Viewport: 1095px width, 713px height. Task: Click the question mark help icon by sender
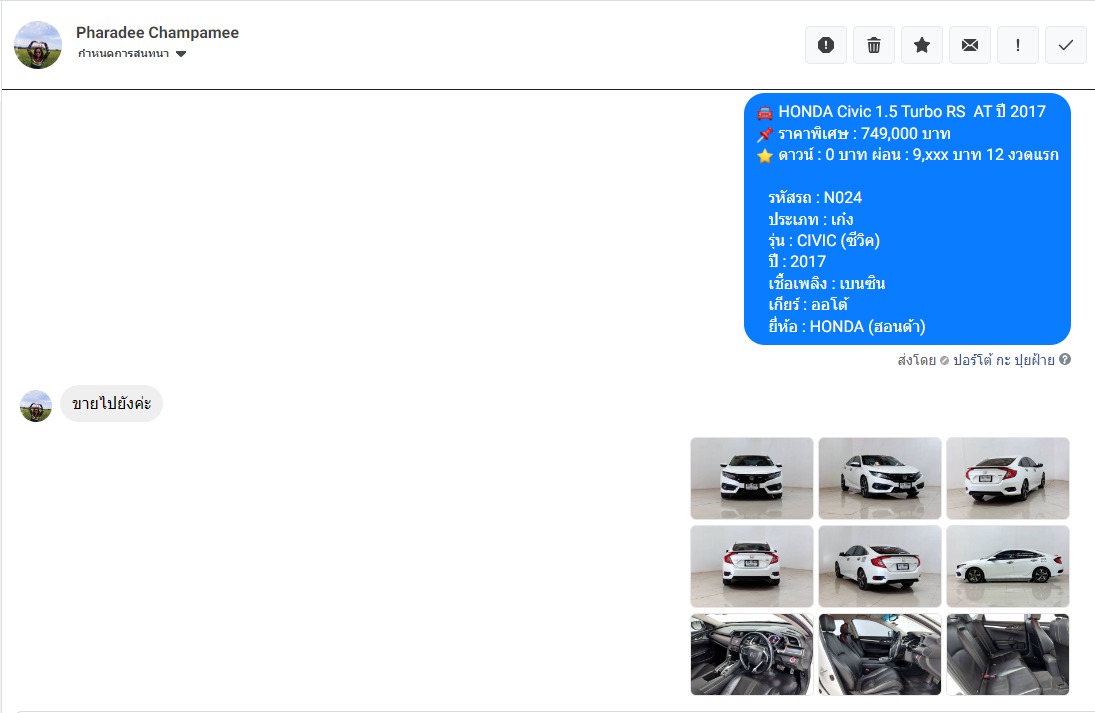pyautogui.click(x=1065, y=360)
